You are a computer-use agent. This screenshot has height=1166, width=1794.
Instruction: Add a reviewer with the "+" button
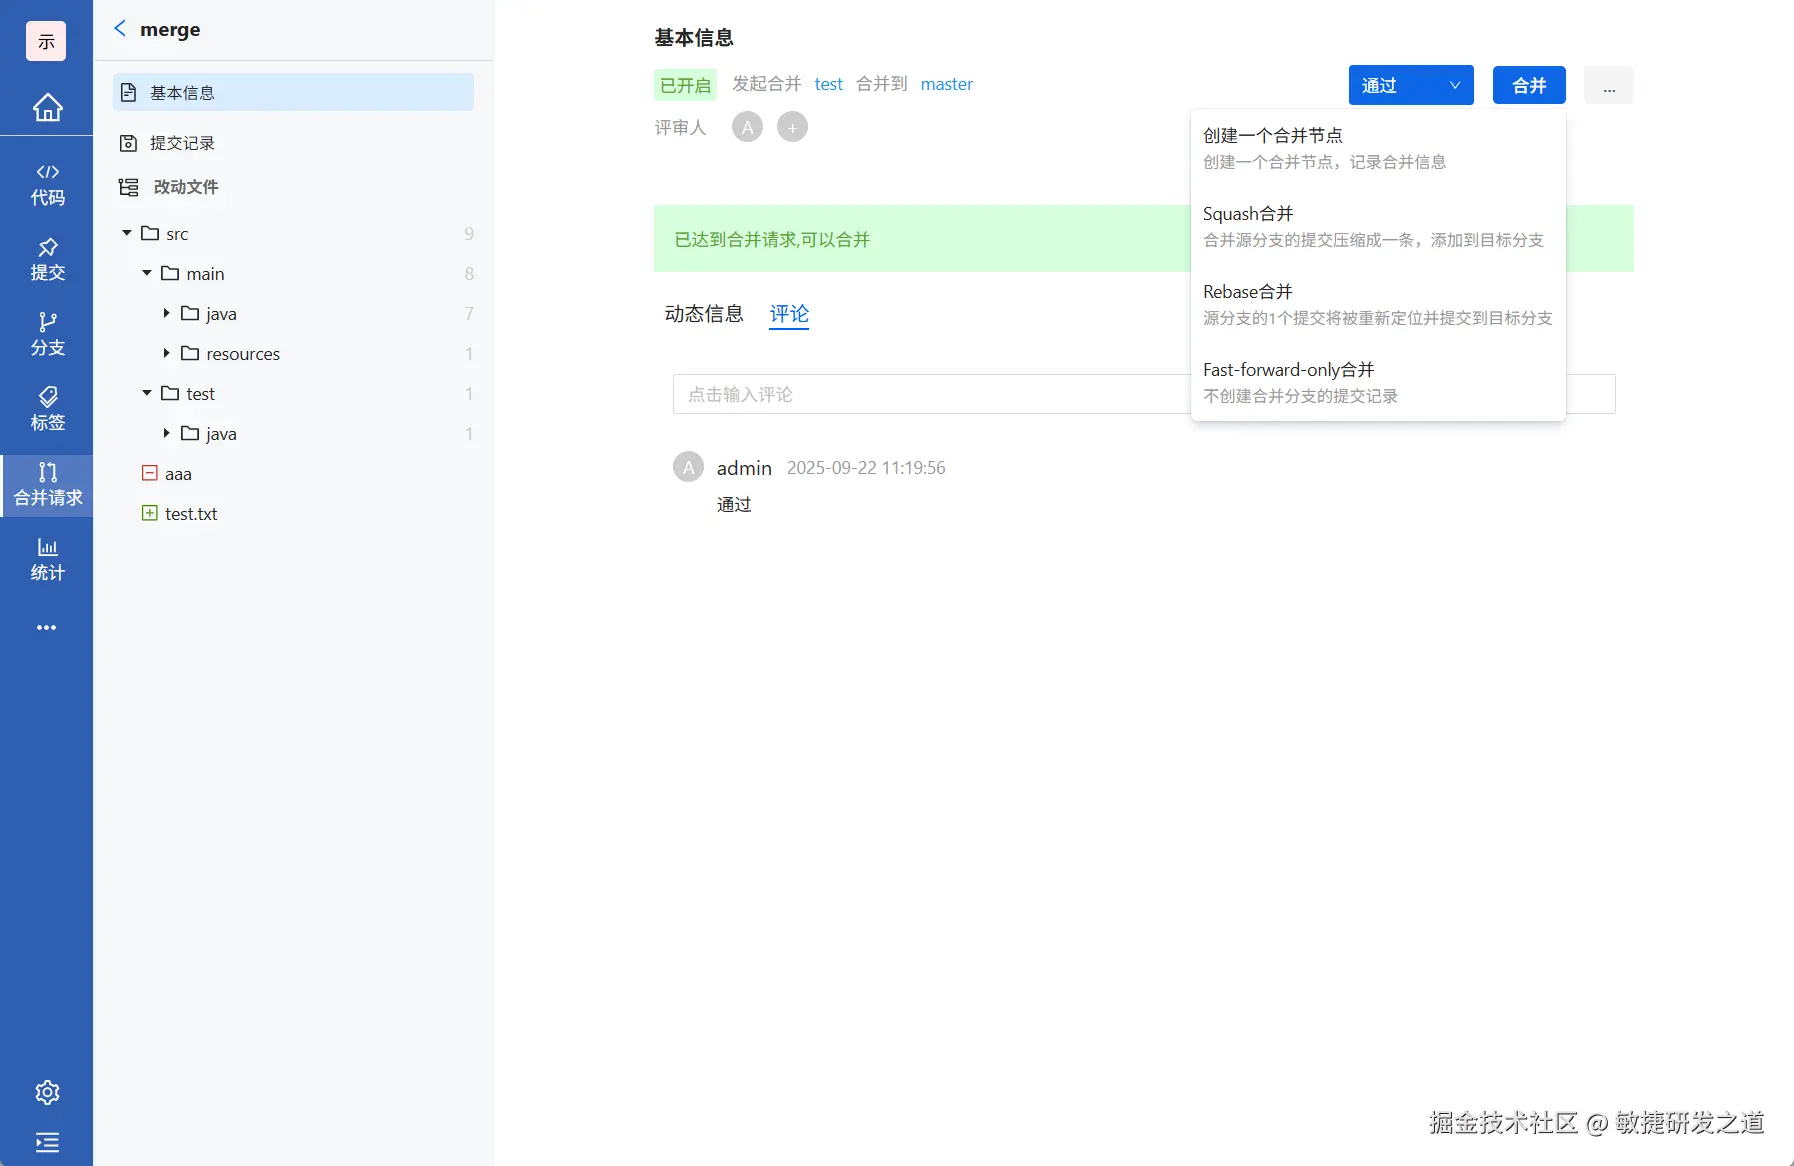pos(791,126)
